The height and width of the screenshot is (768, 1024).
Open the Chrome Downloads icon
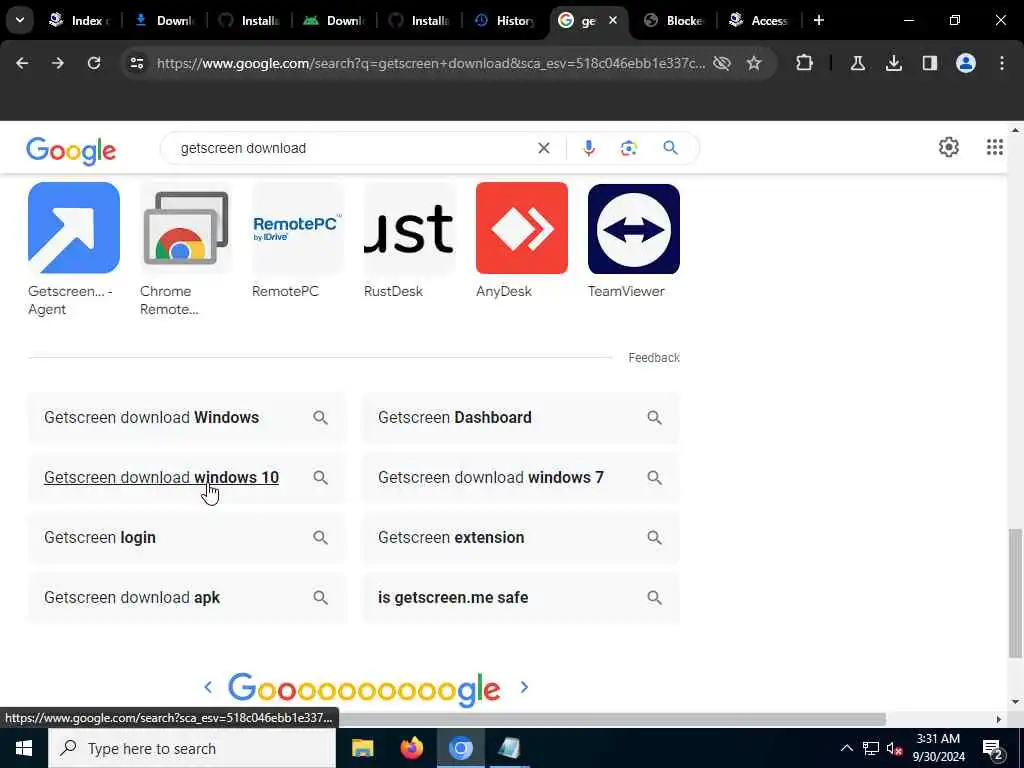click(893, 63)
